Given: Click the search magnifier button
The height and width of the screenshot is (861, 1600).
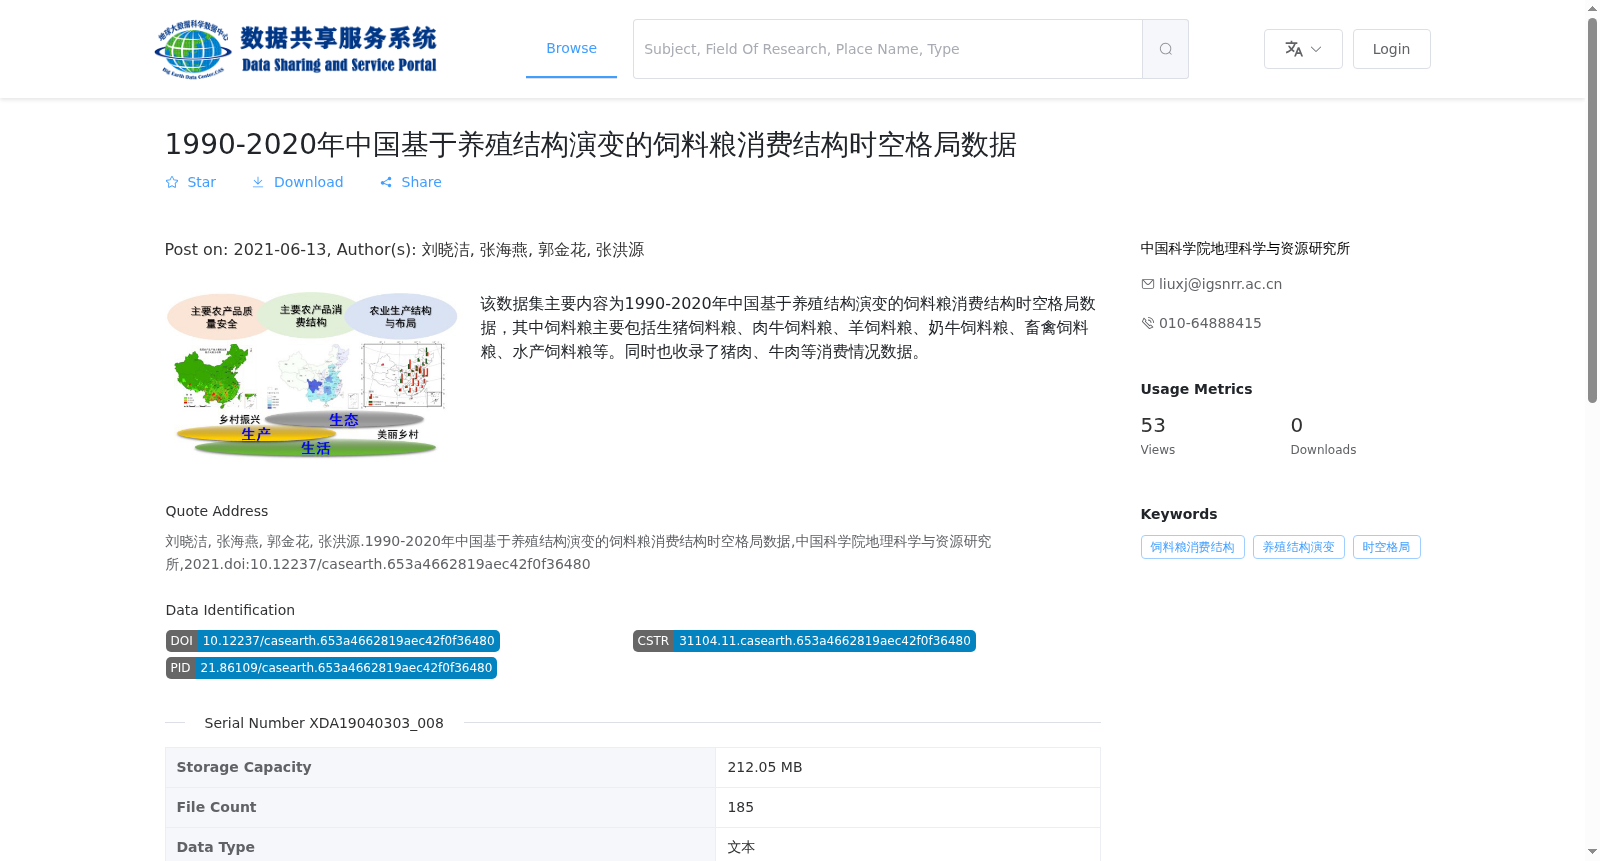Looking at the screenshot, I should point(1165,49).
